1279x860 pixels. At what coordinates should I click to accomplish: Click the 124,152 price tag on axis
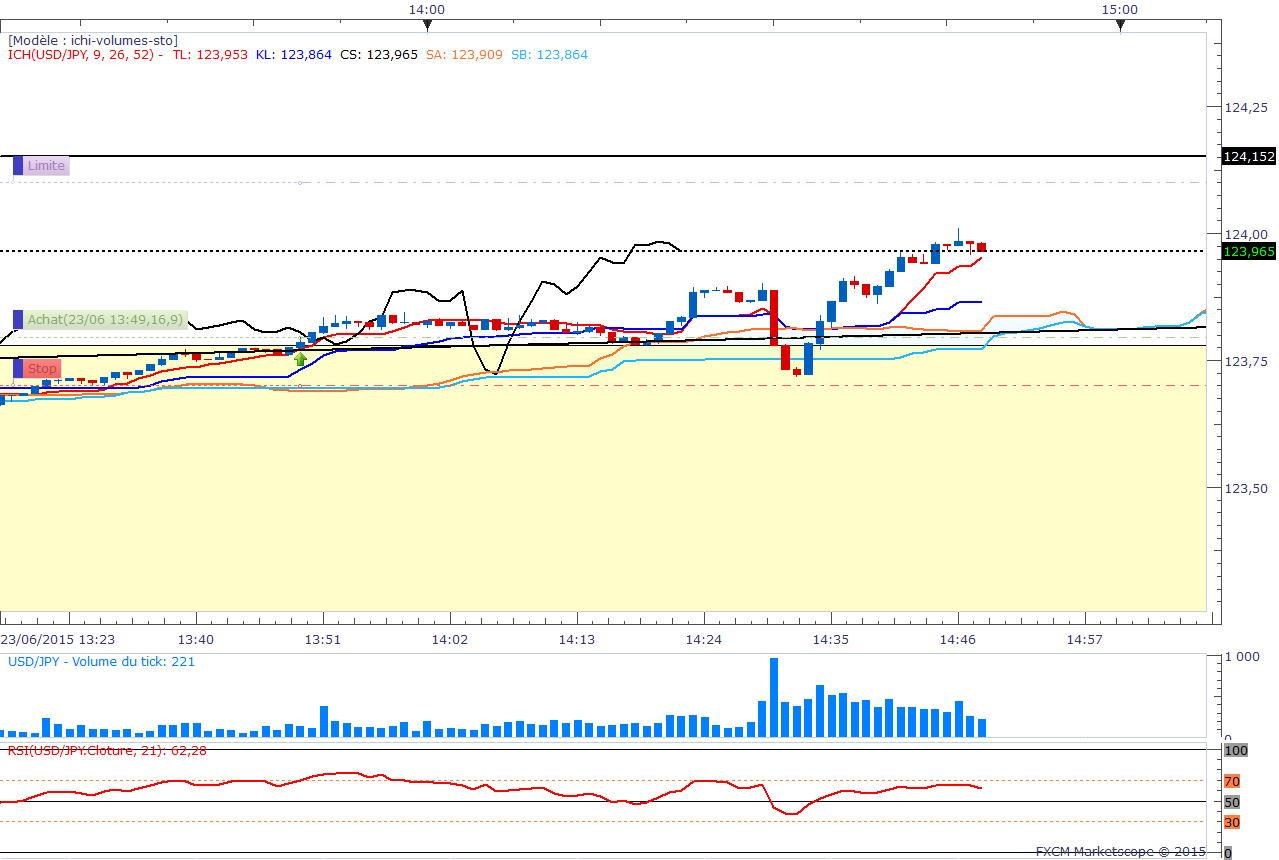click(1248, 156)
